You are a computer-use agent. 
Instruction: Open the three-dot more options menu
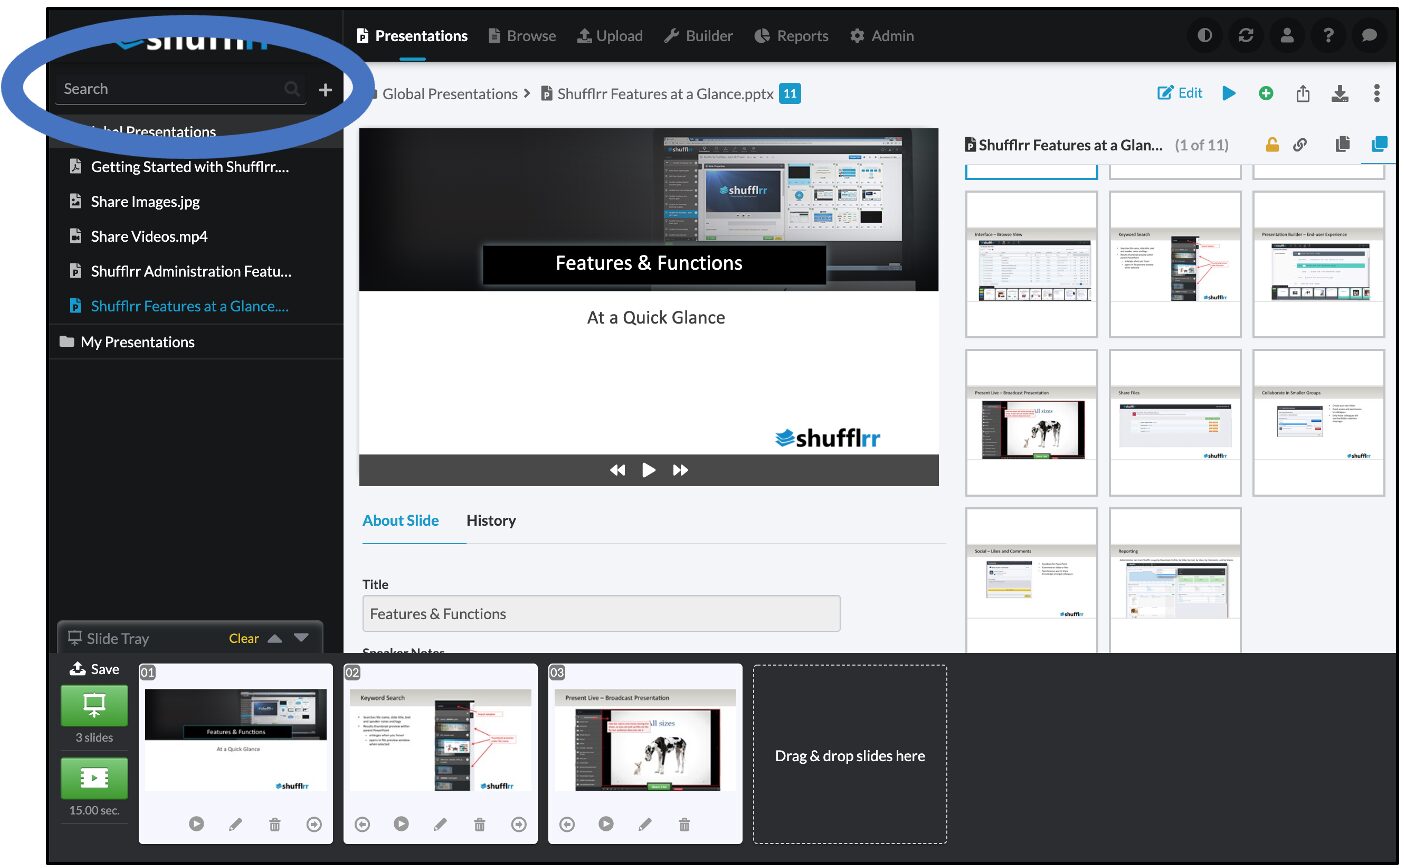point(1377,93)
